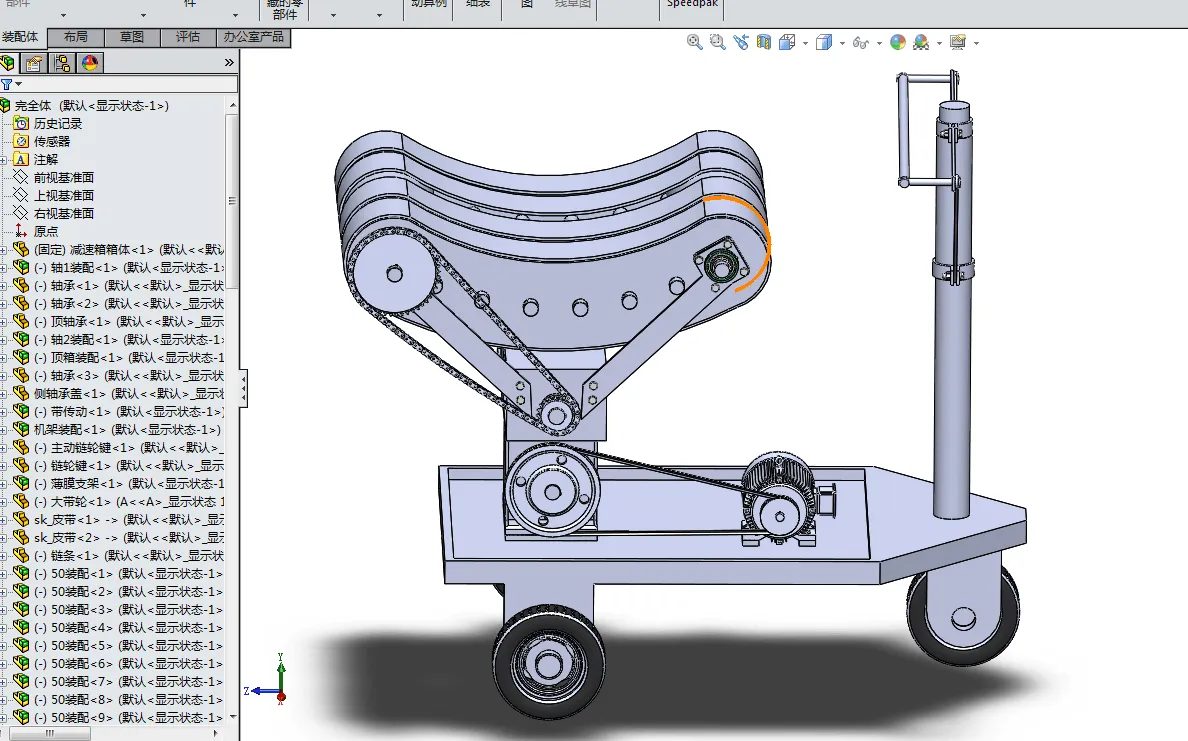Expand the 机架装配<1> tree node
1188x741 pixels.
coord(4,429)
